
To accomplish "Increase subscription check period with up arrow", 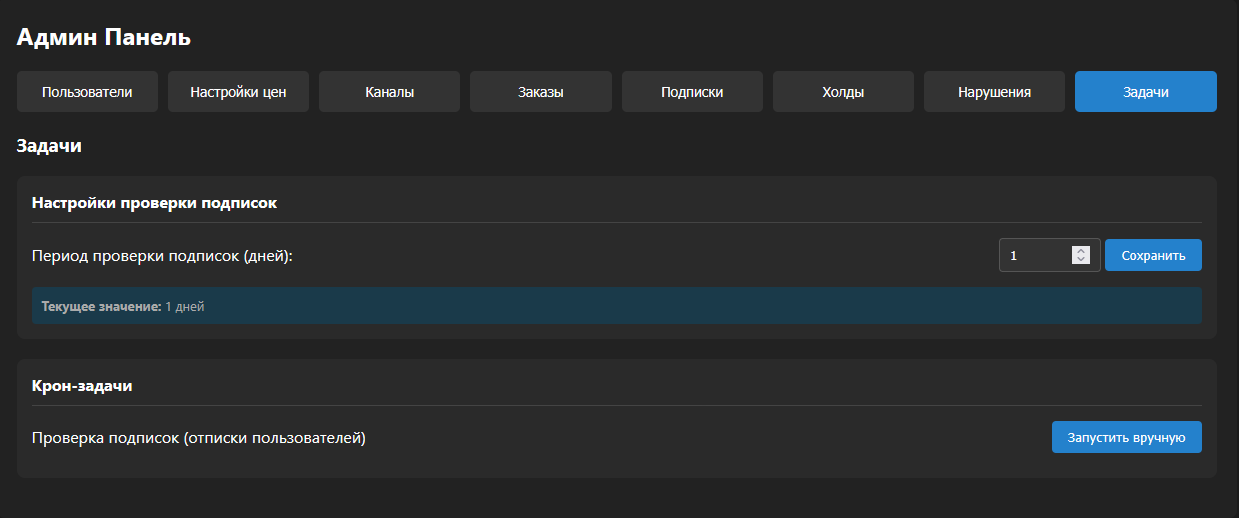I will click(1080, 251).
